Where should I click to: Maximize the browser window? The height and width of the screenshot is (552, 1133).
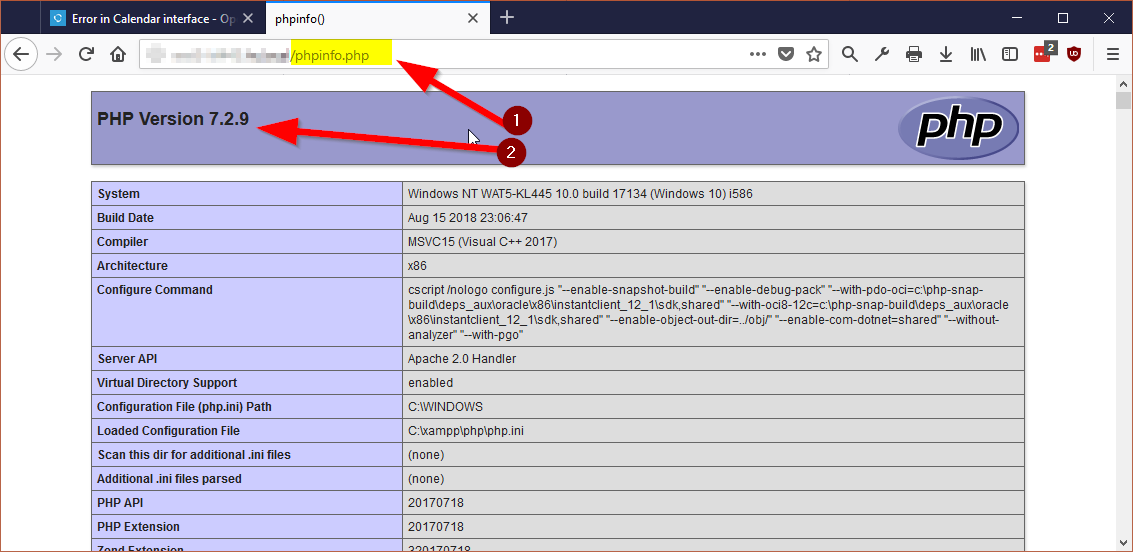pos(1063,18)
